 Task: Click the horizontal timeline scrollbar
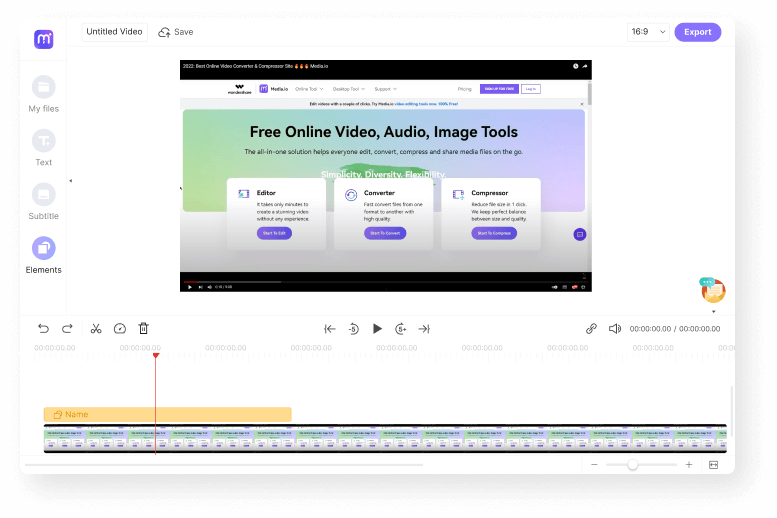coord(224,465)
